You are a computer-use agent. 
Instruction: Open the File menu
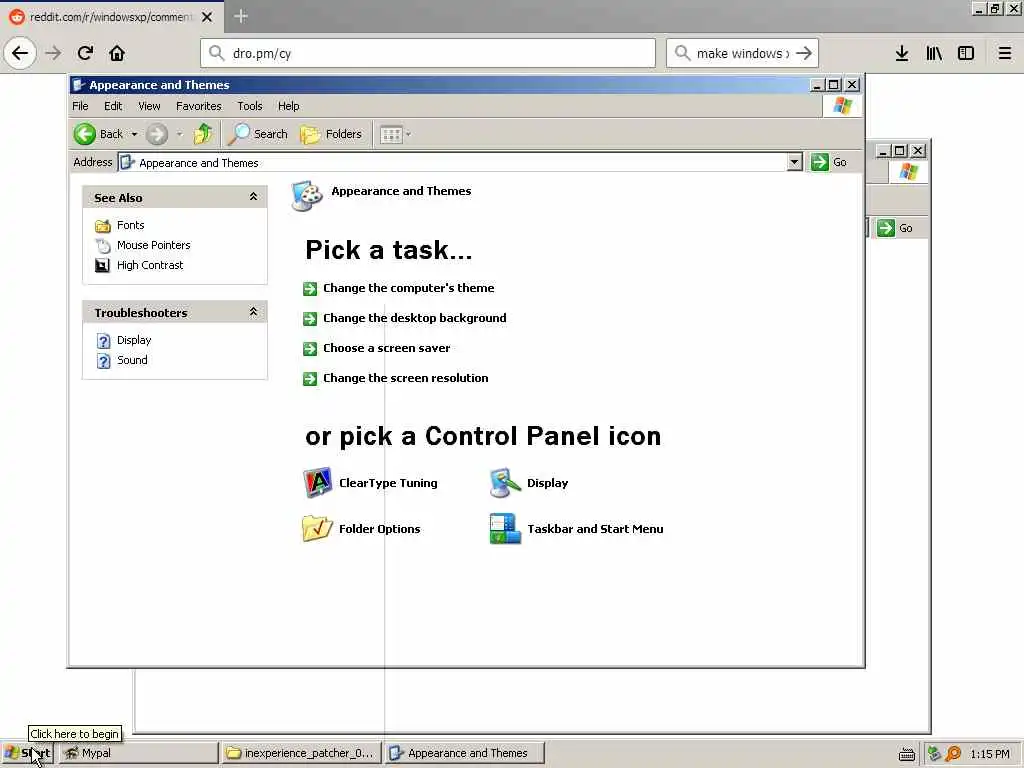tap(80, 106)
